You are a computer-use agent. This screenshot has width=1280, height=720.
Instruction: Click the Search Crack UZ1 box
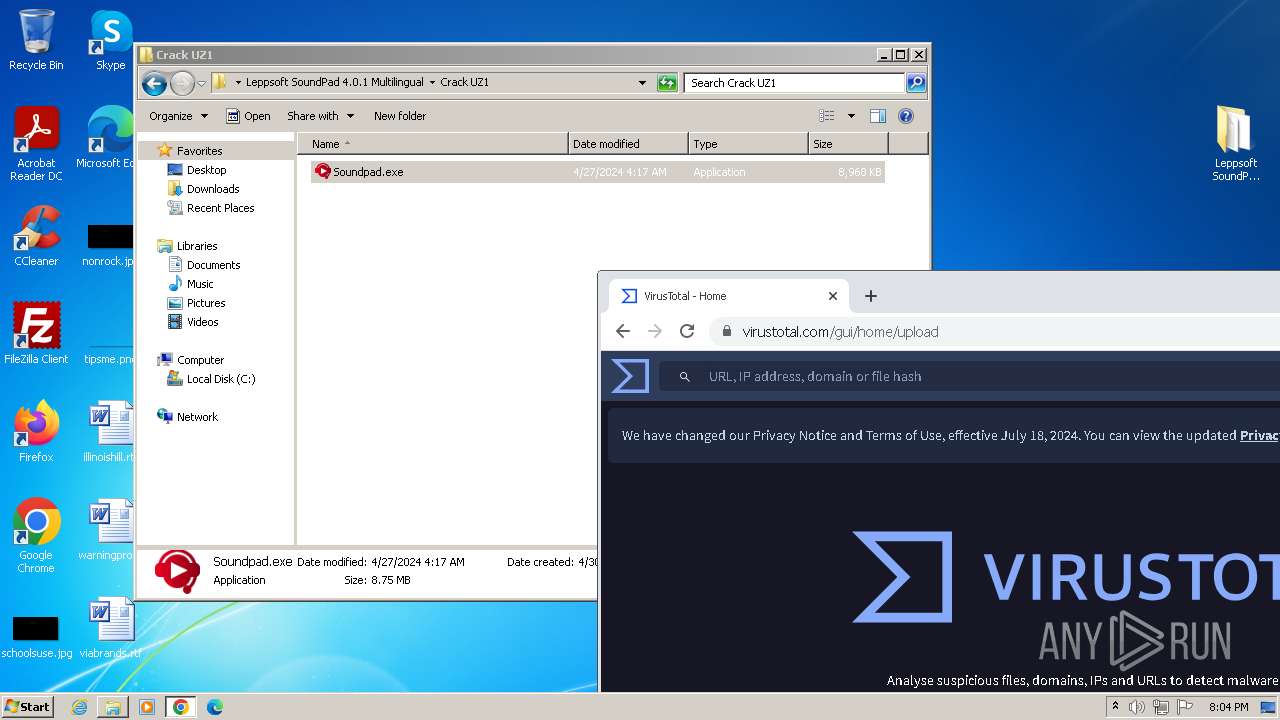click(x=794, y=83)
